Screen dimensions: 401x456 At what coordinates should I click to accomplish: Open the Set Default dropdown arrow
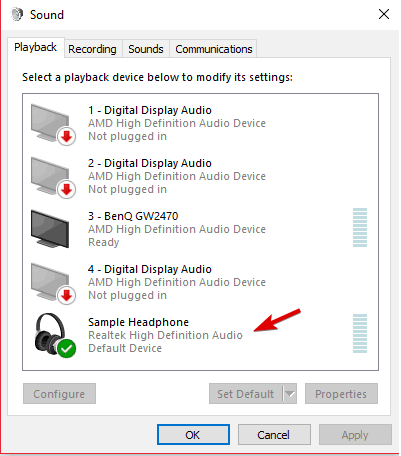(x=290, y=394)
